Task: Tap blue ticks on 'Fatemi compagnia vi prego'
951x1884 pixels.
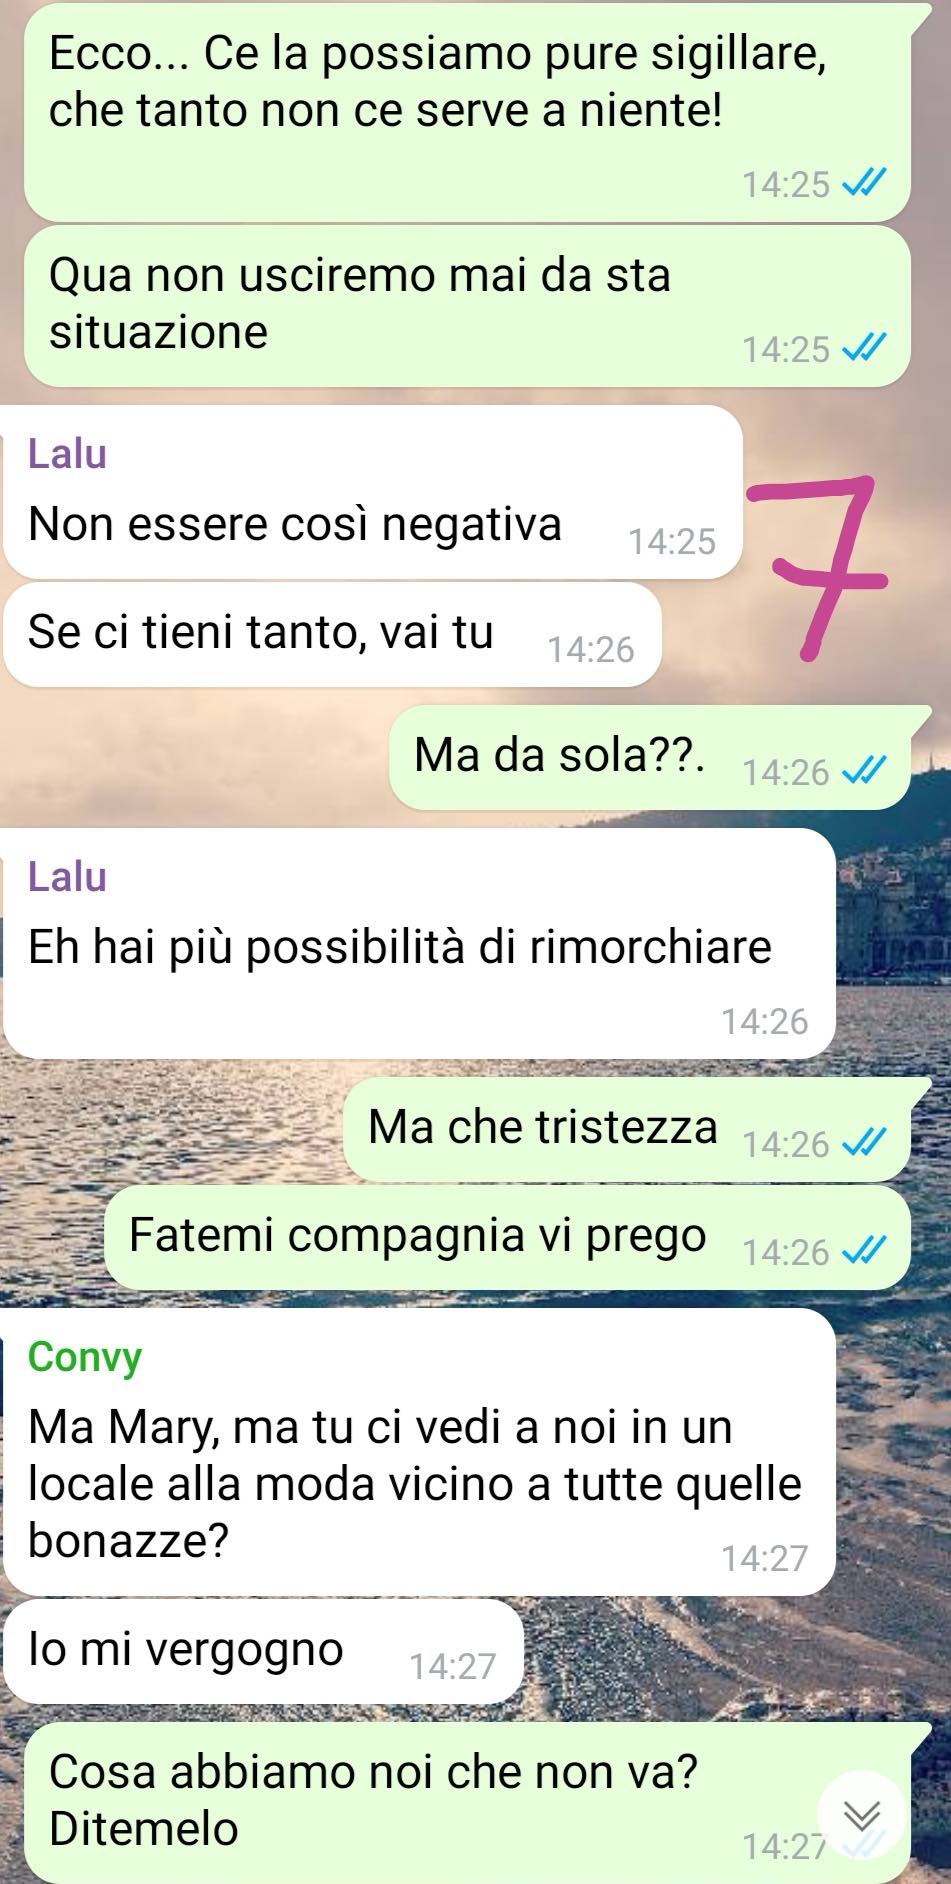Action: pos(865,1251)
